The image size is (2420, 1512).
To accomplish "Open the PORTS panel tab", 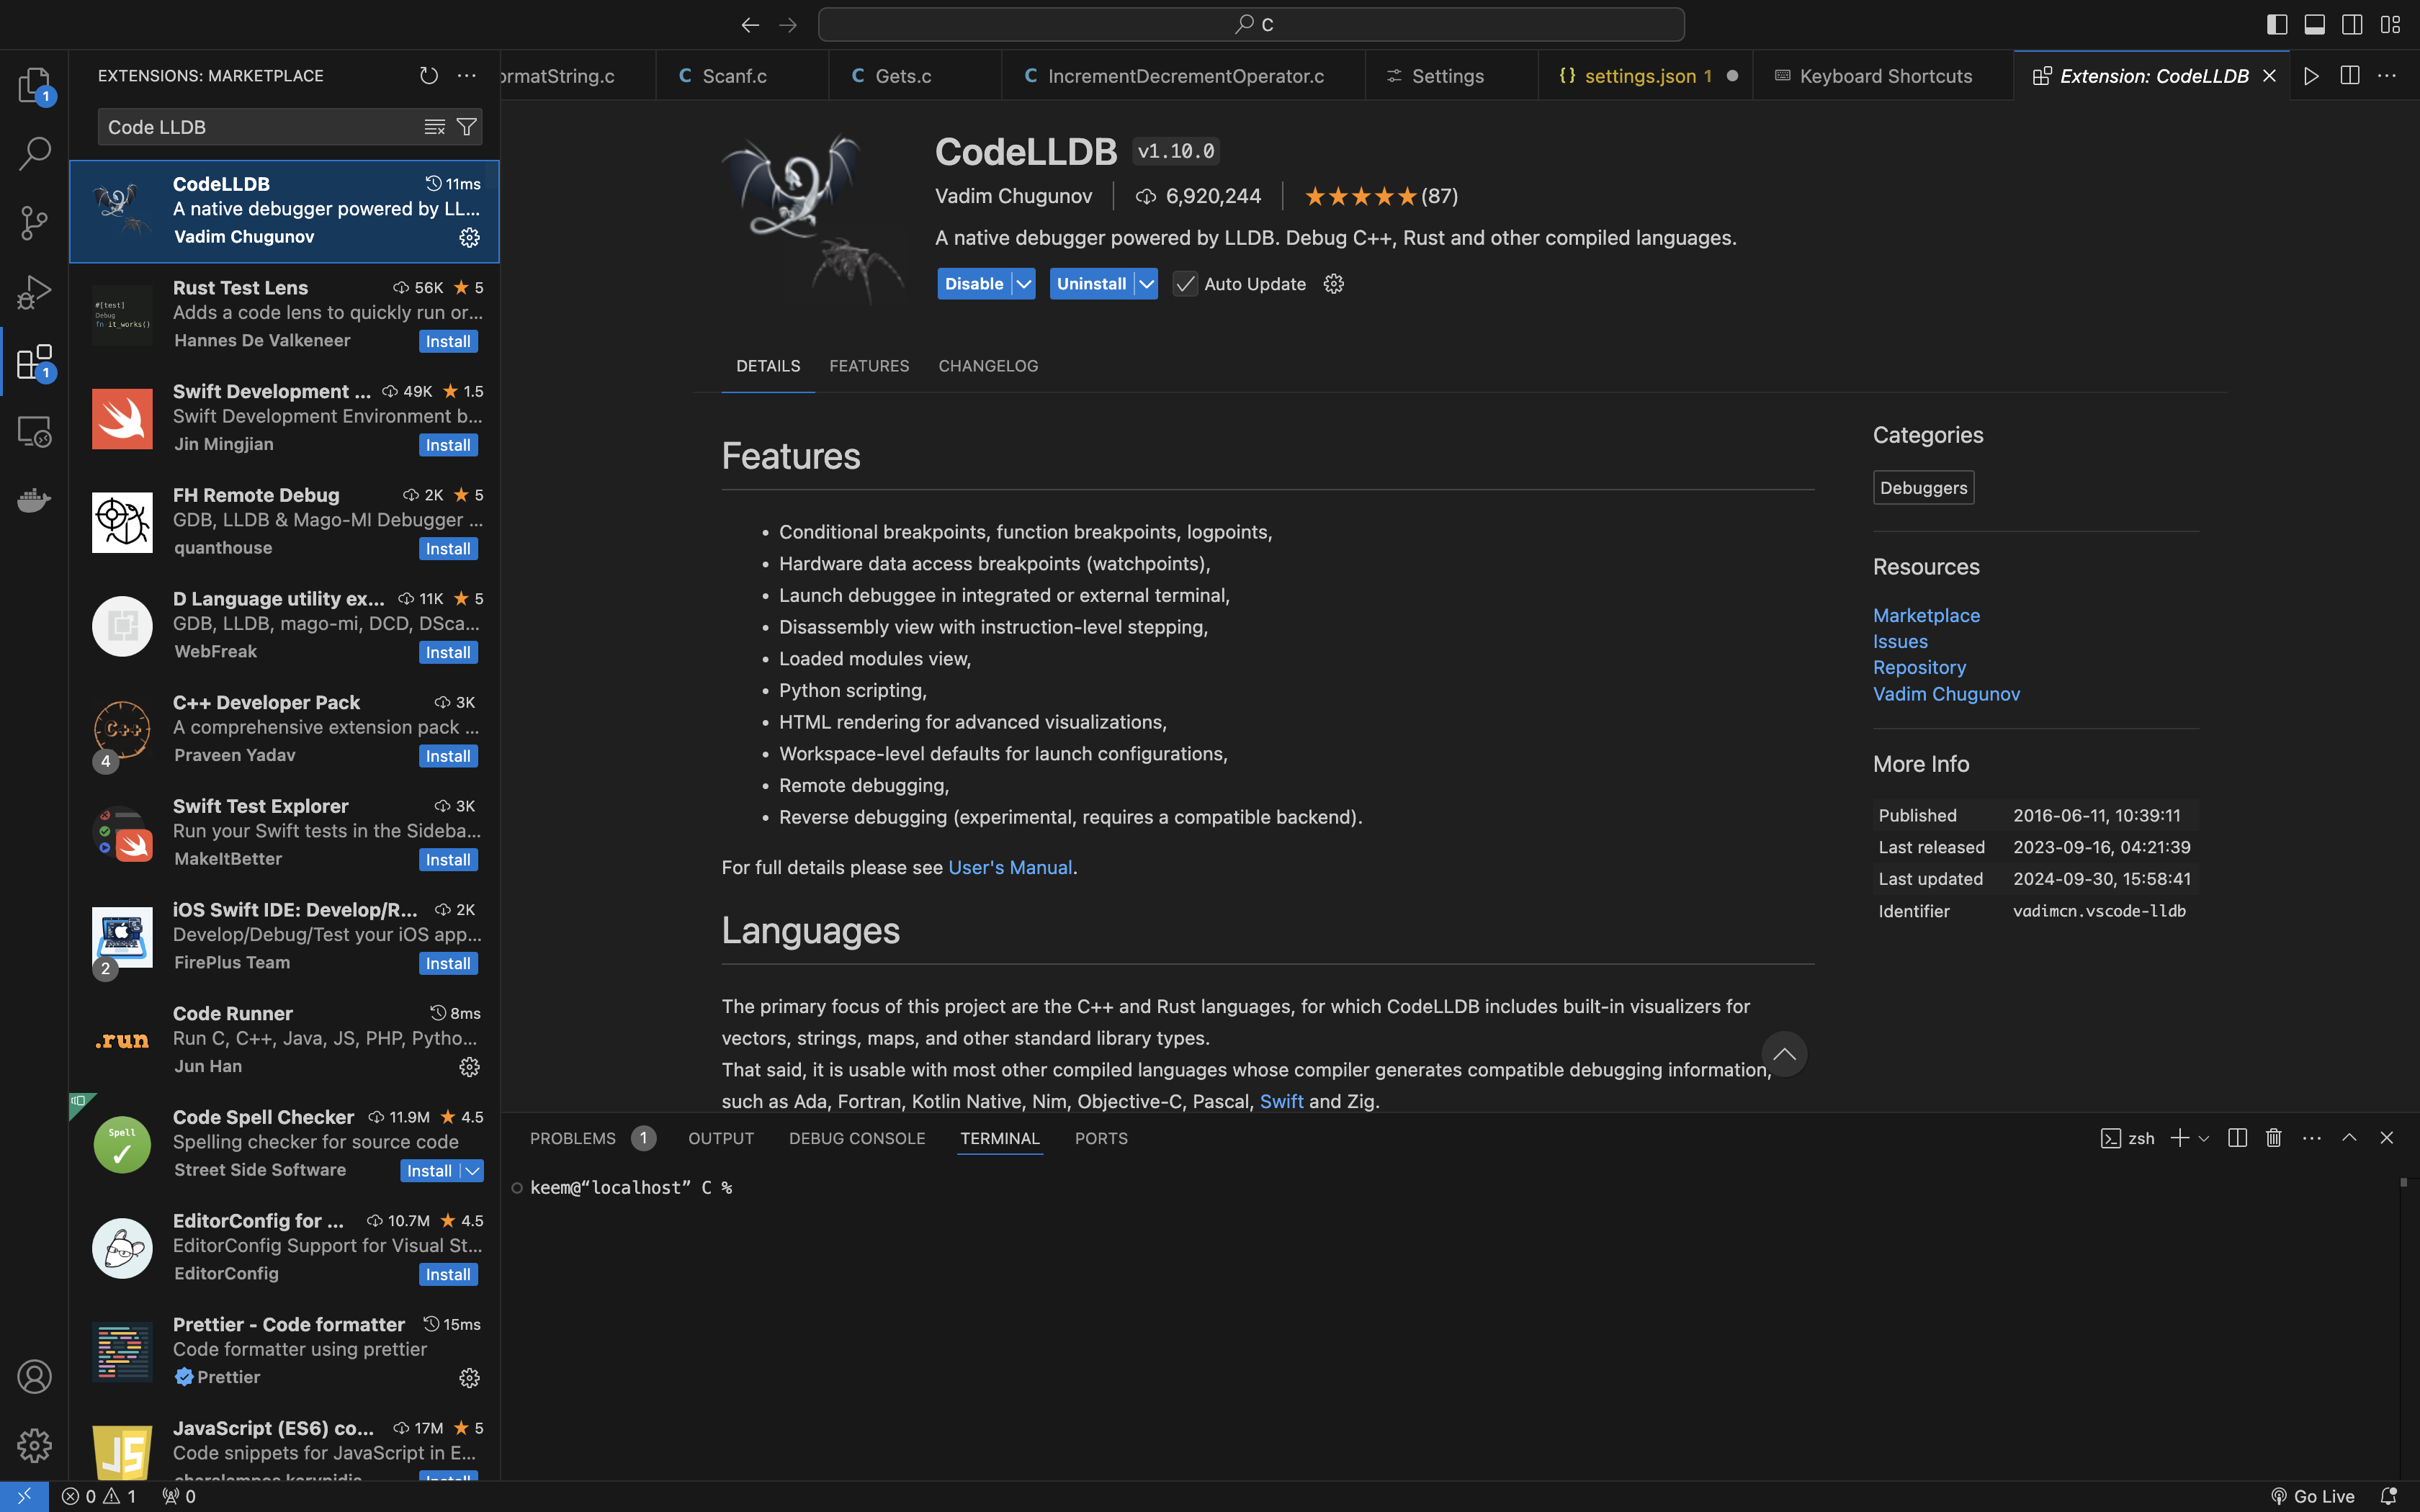I will click(x=1101, y=1138).
